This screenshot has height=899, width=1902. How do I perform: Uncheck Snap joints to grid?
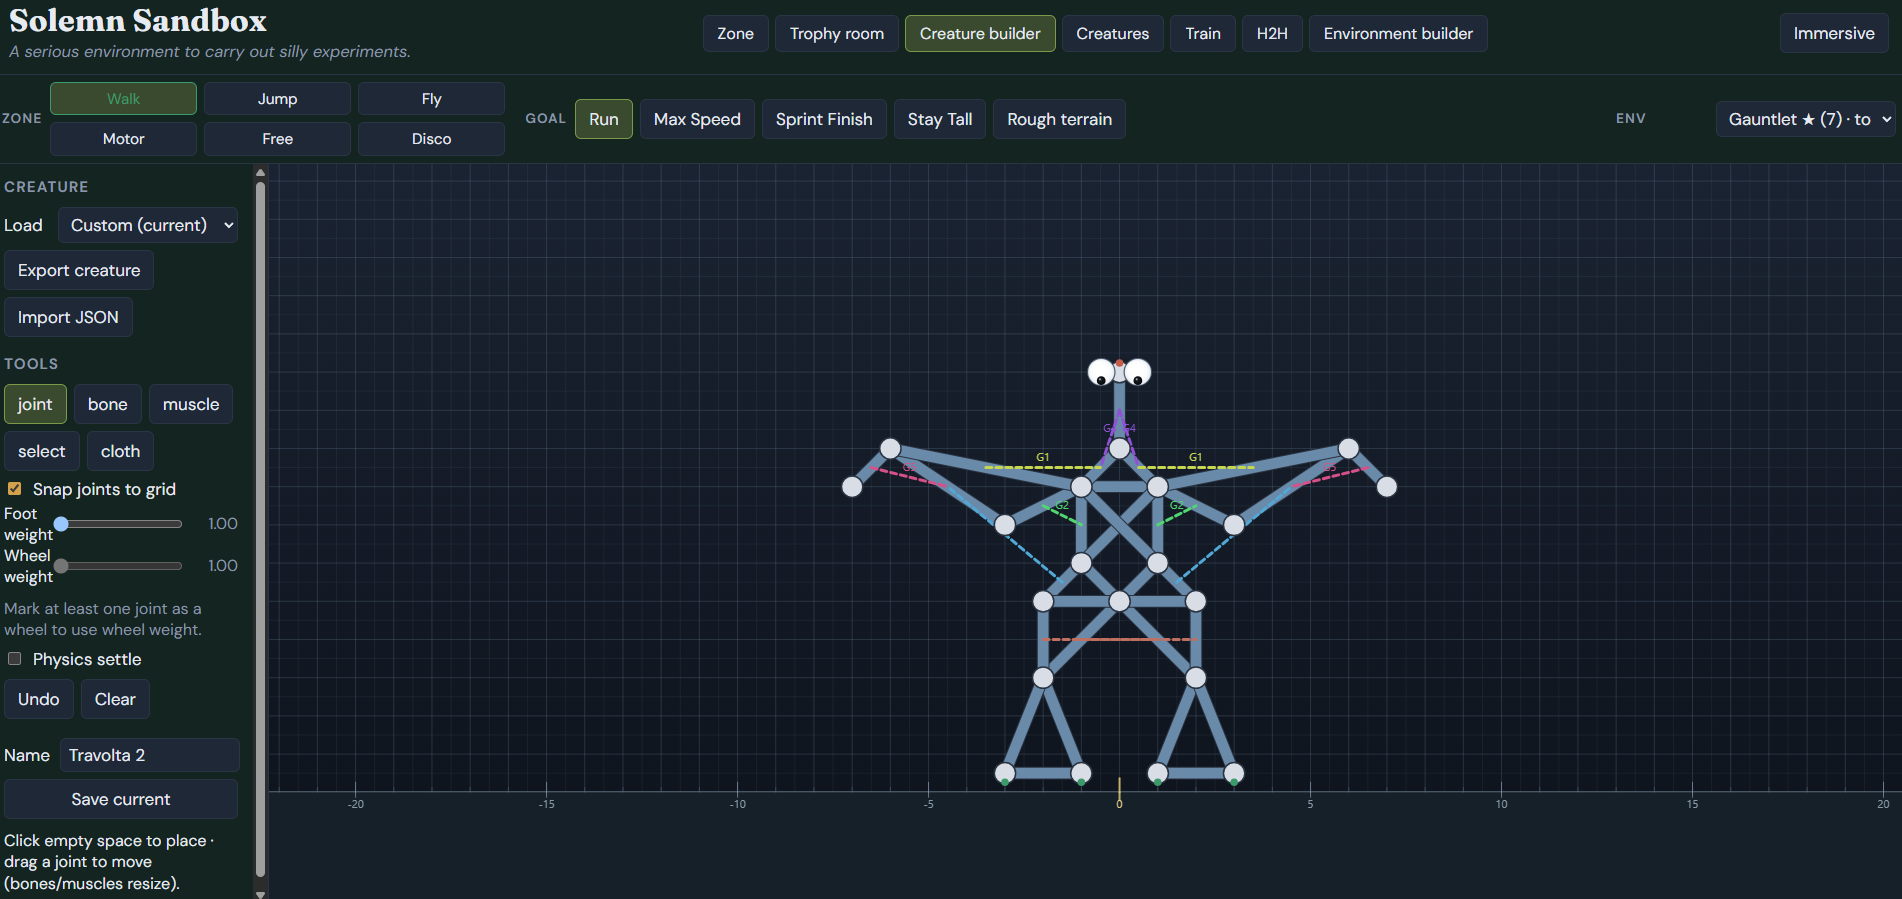[x=15, y=489]
